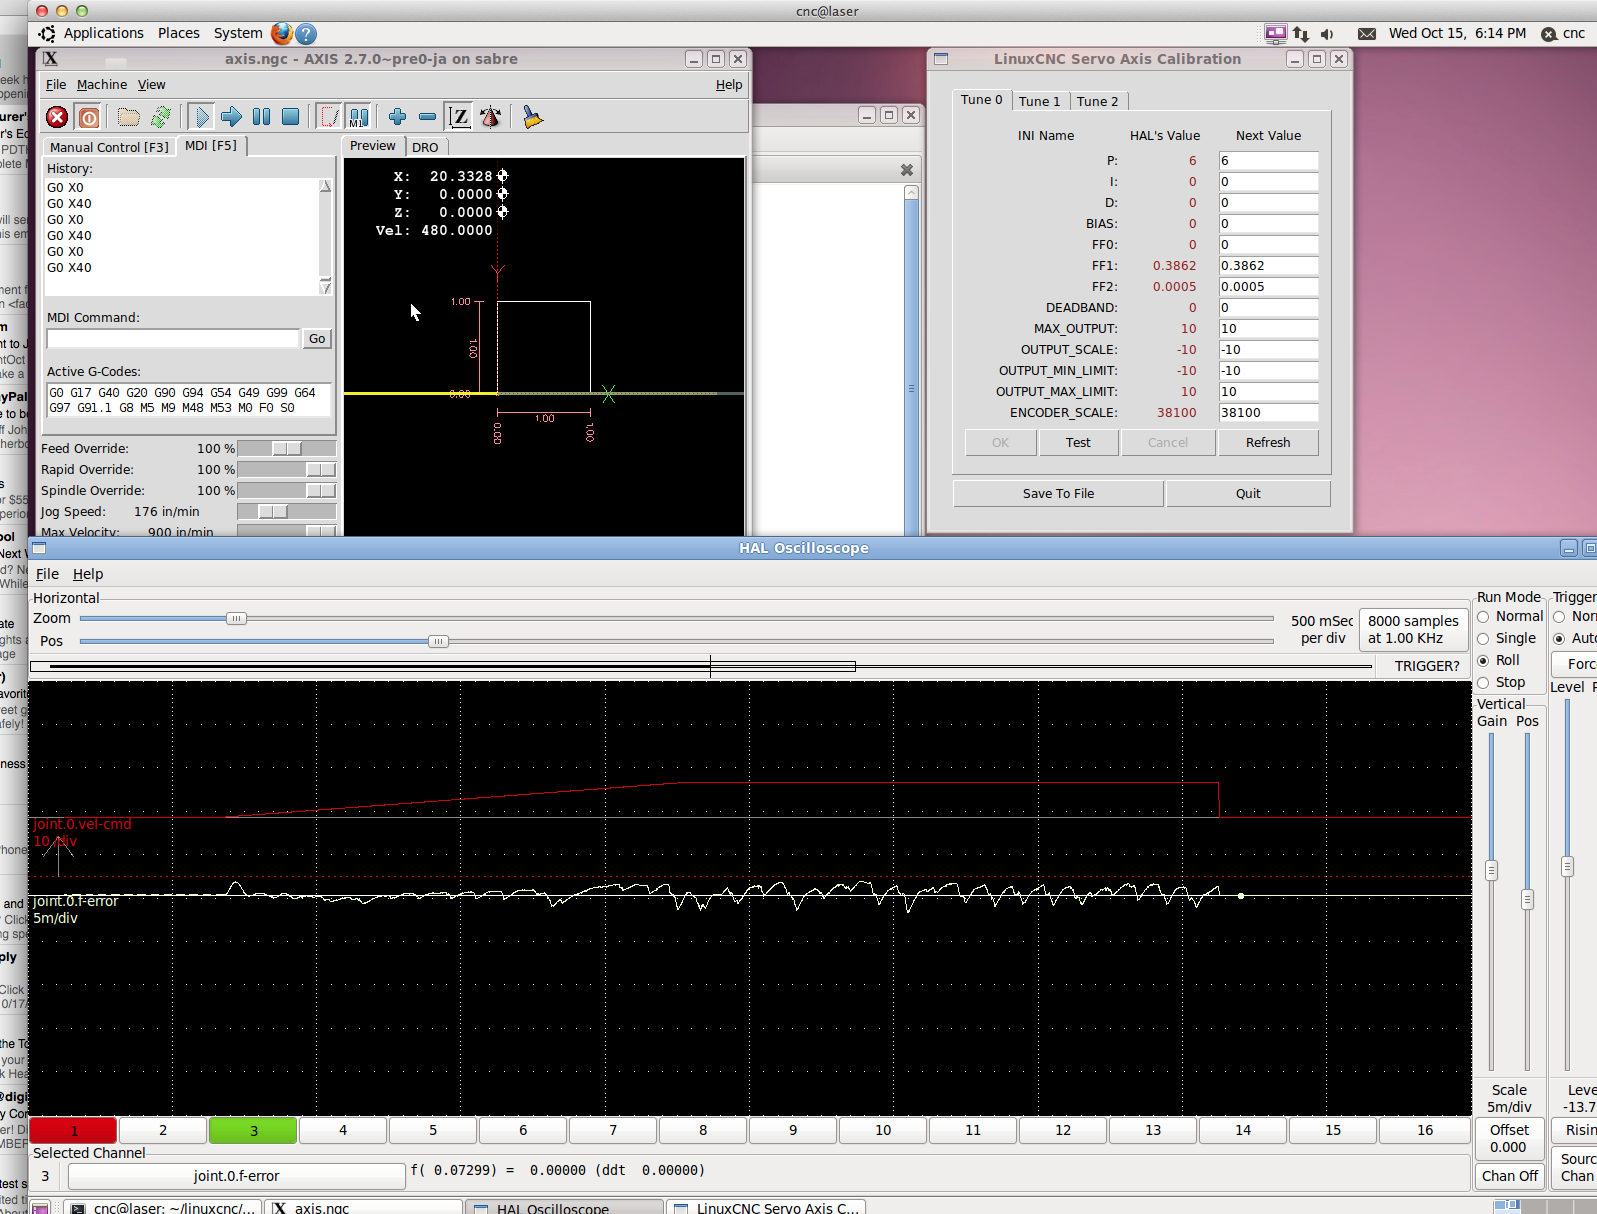Select Normal run mode in oscilloscope
Screen dimensions: 1597x1214
(x=1510, y=617)
